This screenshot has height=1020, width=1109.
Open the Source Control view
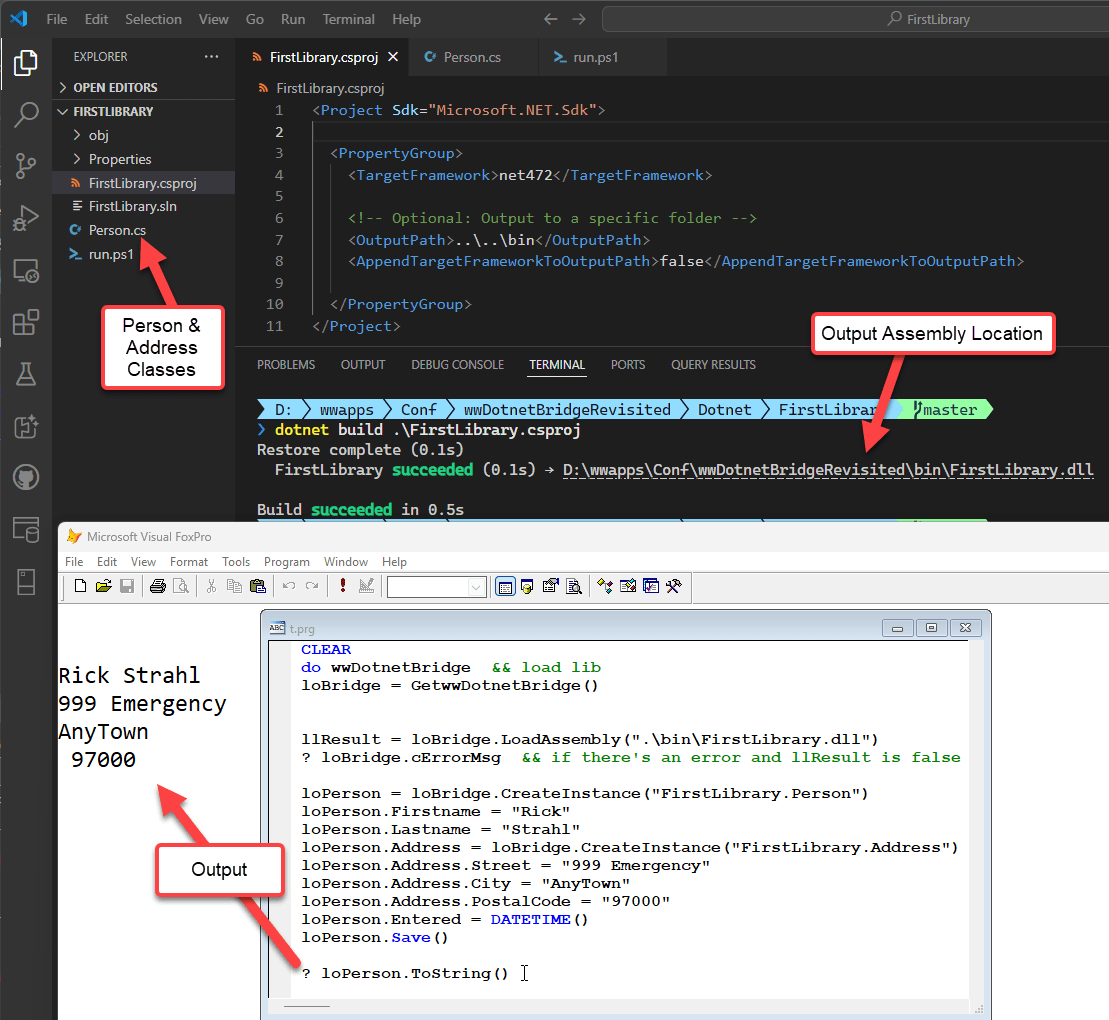click(26, 166)
